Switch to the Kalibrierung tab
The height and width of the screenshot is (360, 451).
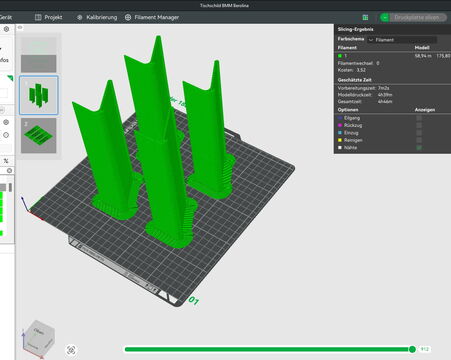tap(97, 17)
